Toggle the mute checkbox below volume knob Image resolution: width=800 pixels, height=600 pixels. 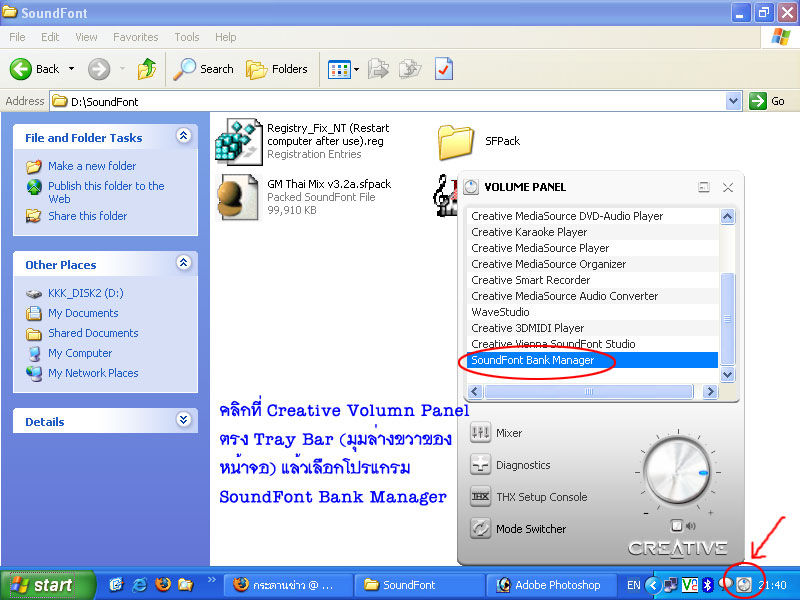tap(677, 526)
